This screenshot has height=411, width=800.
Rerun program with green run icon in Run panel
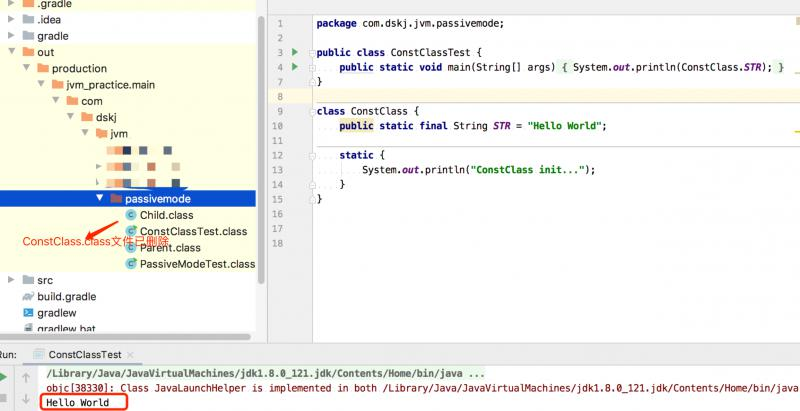[x=3, y=377]
